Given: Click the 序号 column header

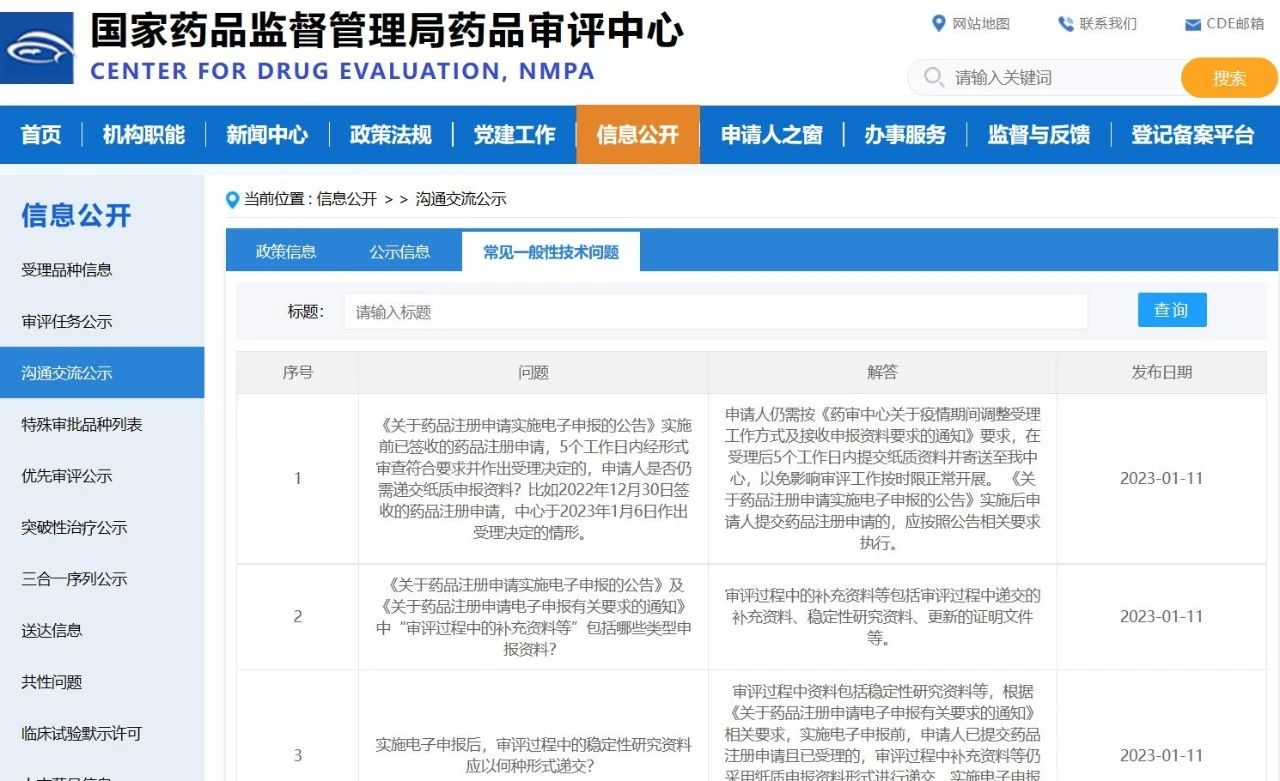Looking at the screenshot, I should [297, 372].
